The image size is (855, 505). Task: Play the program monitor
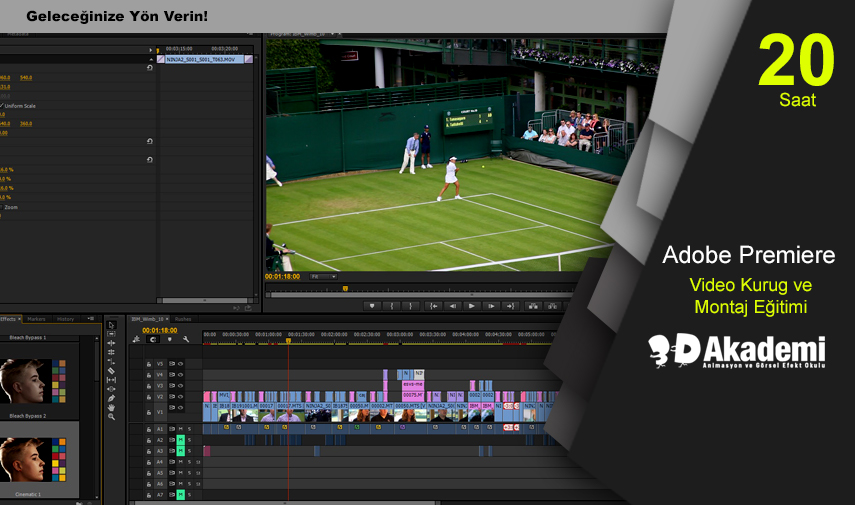pos(472,306)
